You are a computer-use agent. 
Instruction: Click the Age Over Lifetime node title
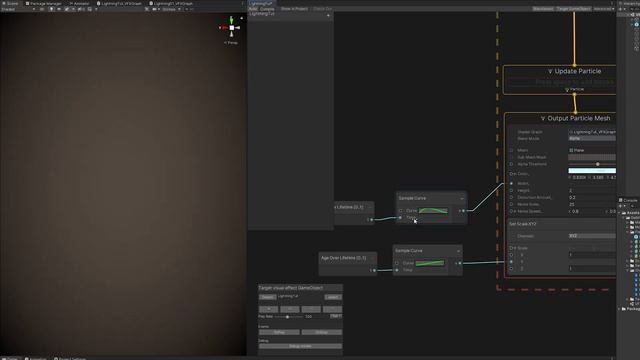coord(343,258)
